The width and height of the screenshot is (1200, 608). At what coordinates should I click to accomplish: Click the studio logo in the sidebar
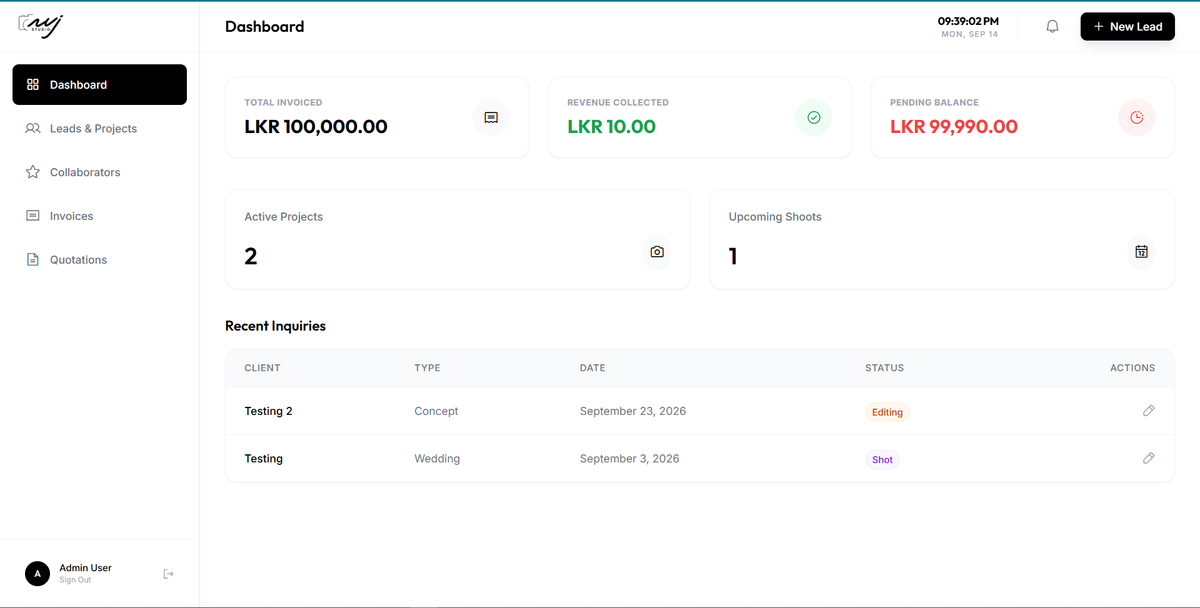(41, 24)
